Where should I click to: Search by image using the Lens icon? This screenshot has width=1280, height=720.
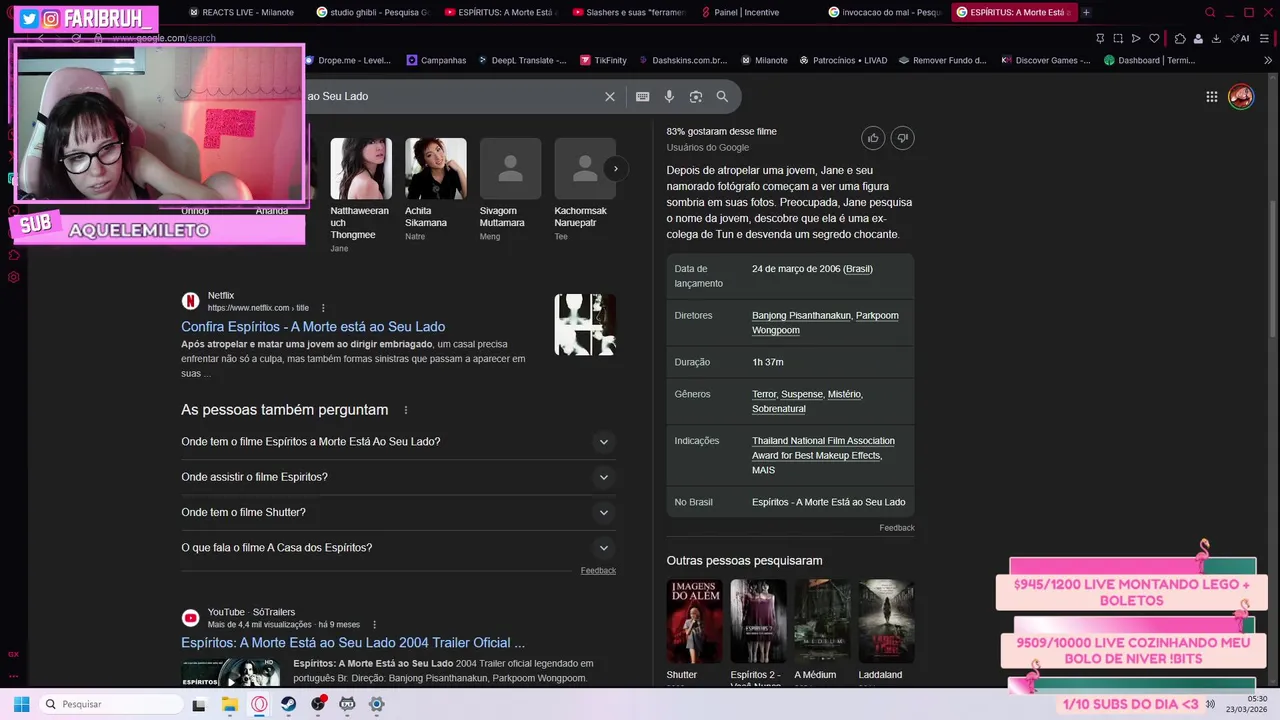696,97
